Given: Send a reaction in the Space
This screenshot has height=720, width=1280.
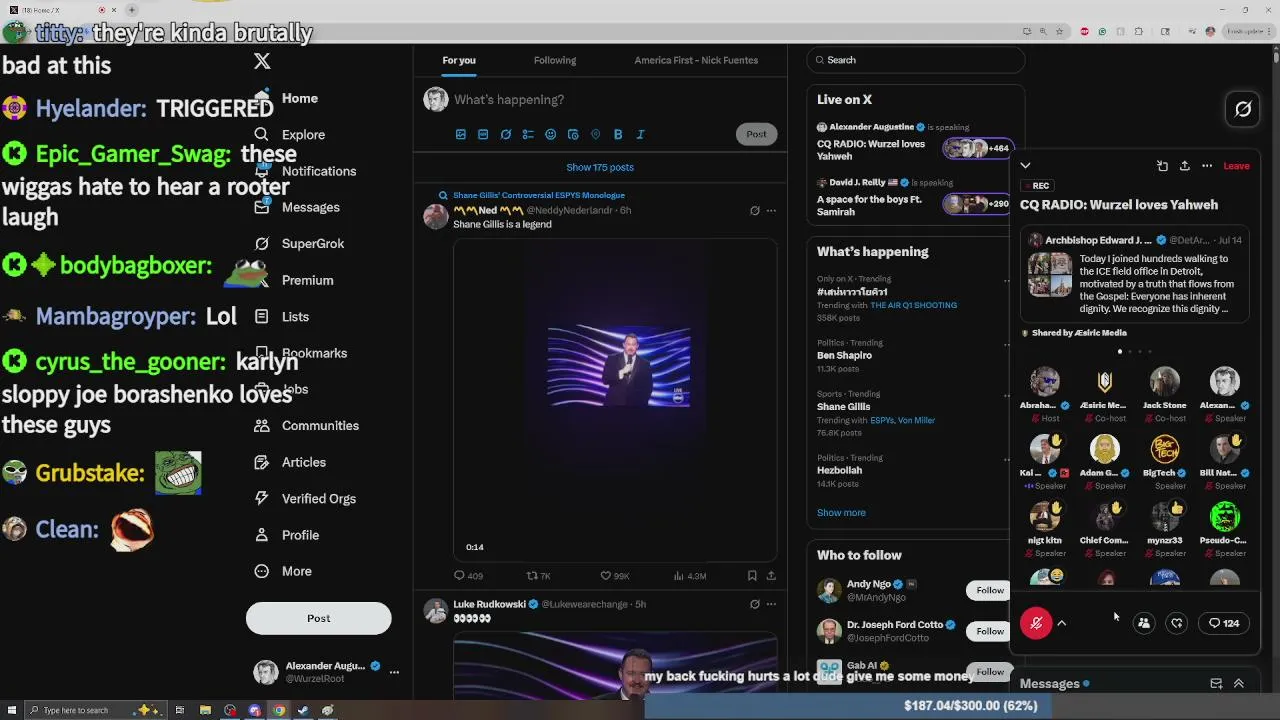Looking at the screenshot, I should 1177,623.
